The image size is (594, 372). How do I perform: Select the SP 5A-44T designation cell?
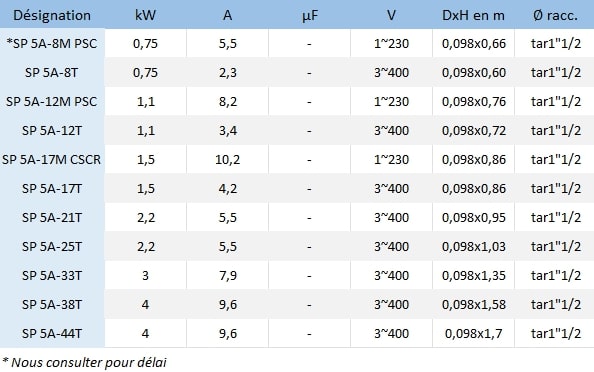coord(52,333)
